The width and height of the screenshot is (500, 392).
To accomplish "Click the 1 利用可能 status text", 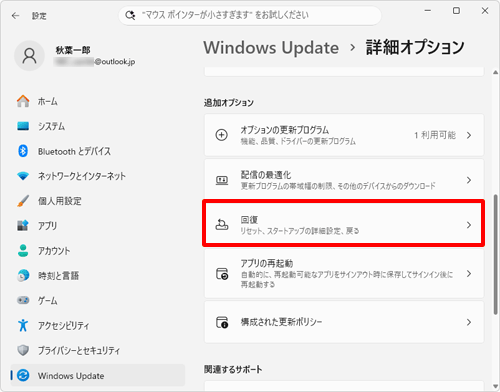I will 435,135.
